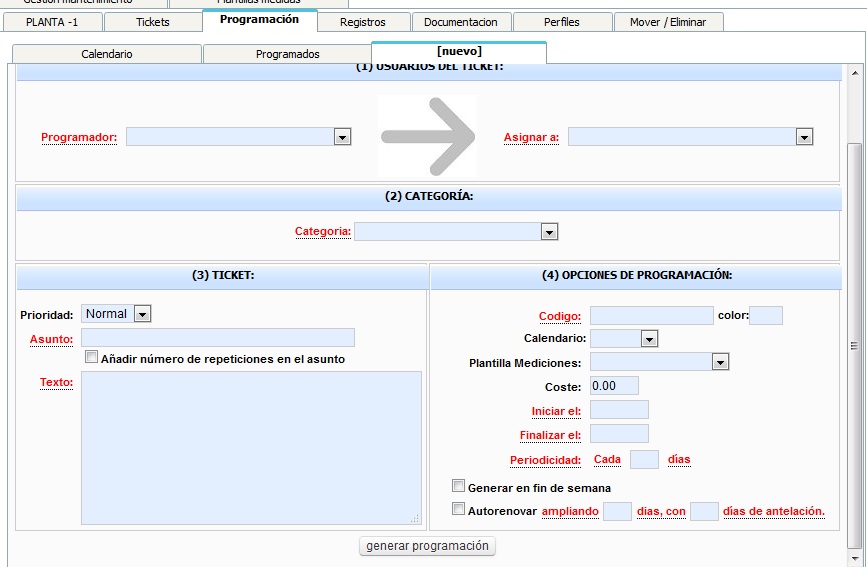Screen dimensions: 867x567
Task: Open the Calendario sub-tab
Action: click(107, 54)
